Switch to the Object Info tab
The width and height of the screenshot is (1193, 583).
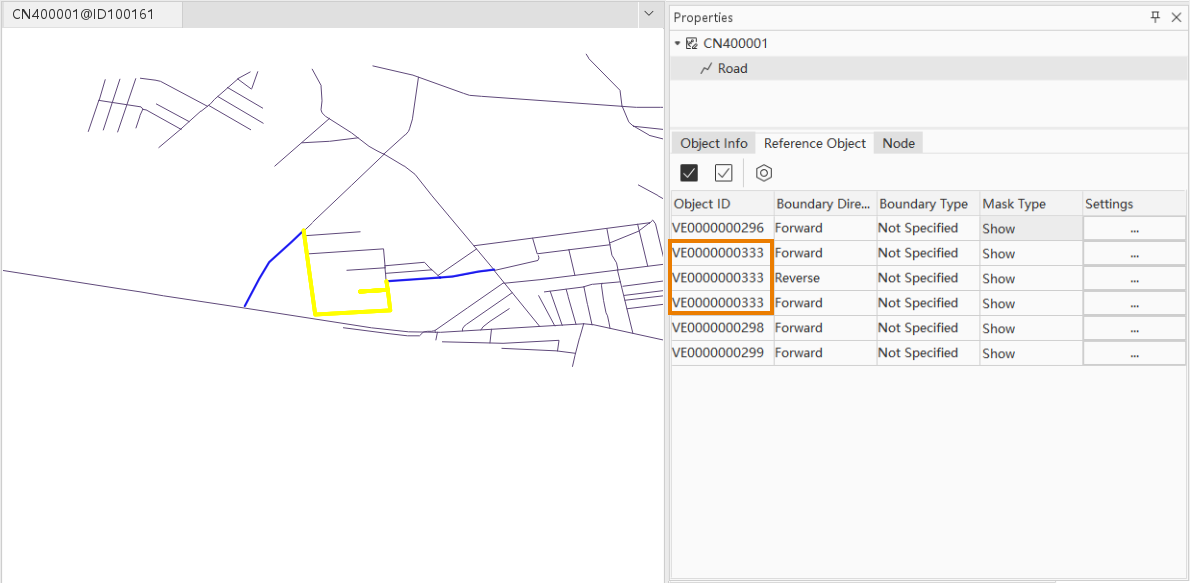click(x=713, y=143)
